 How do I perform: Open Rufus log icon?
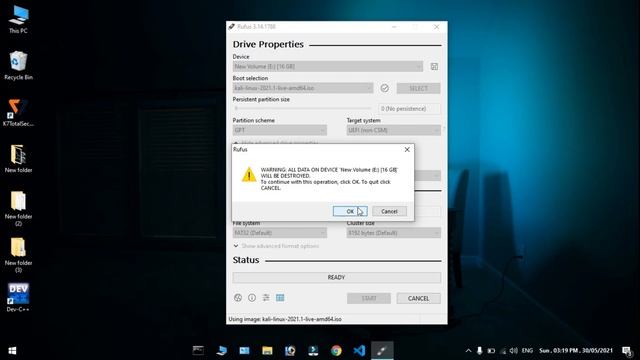click(280, 298)
